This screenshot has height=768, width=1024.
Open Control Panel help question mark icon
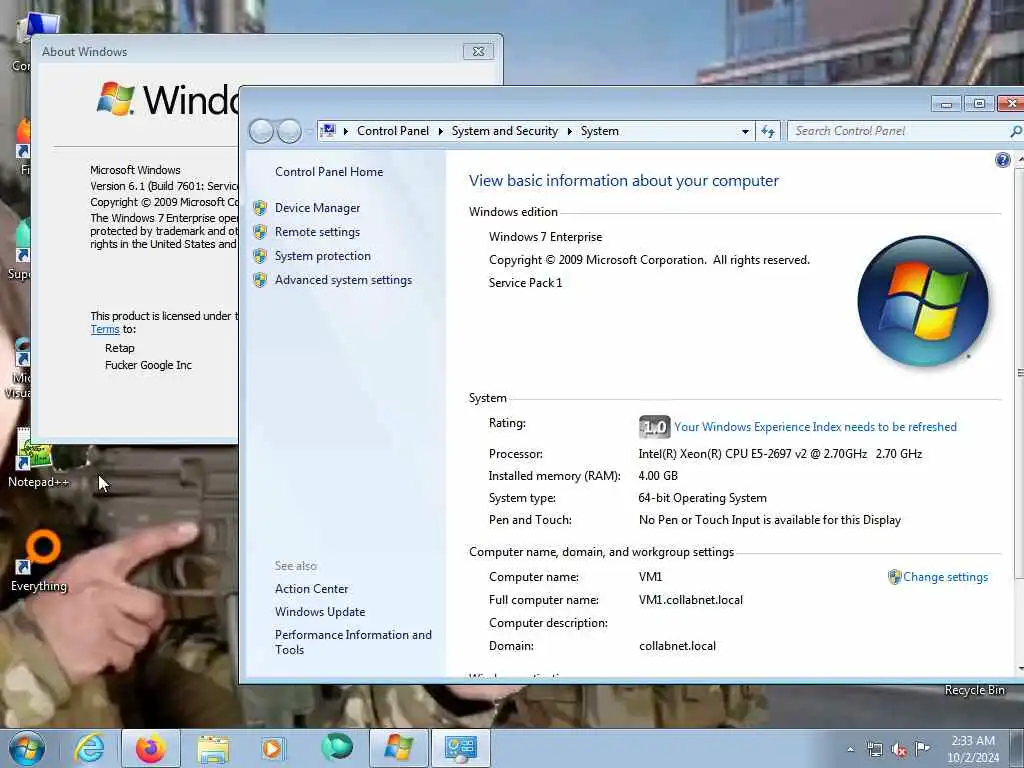click(x=1002, y=160)
